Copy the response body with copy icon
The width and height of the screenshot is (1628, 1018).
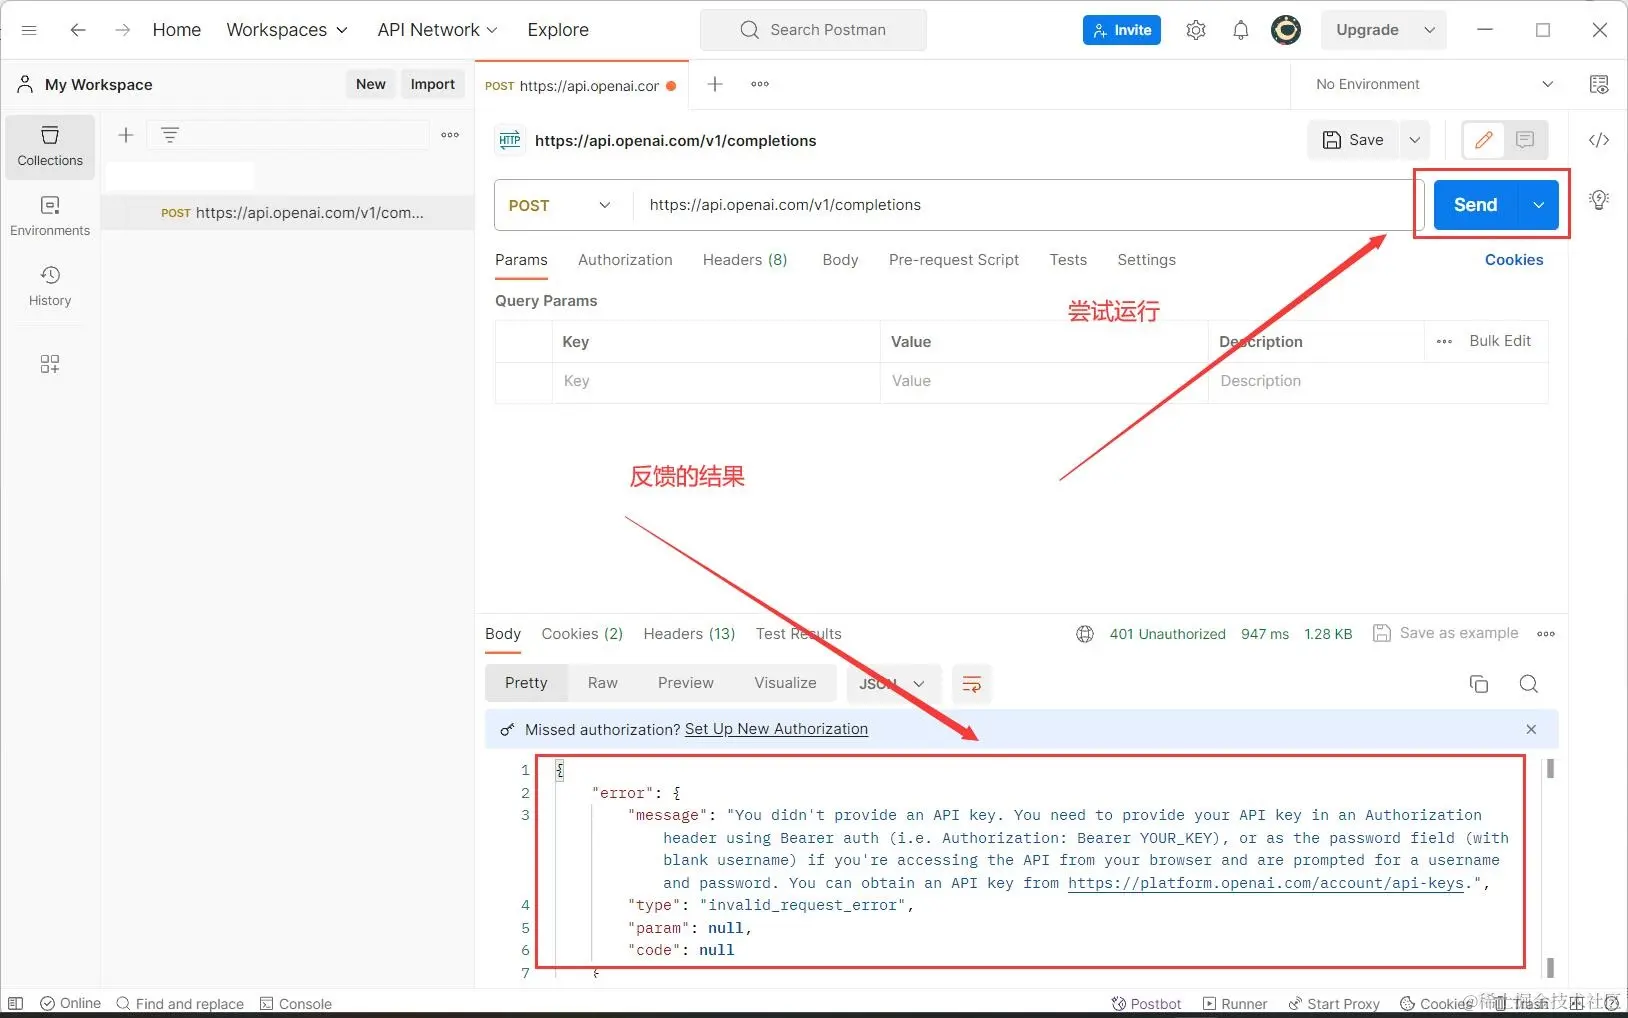(x=1478, y=684)
